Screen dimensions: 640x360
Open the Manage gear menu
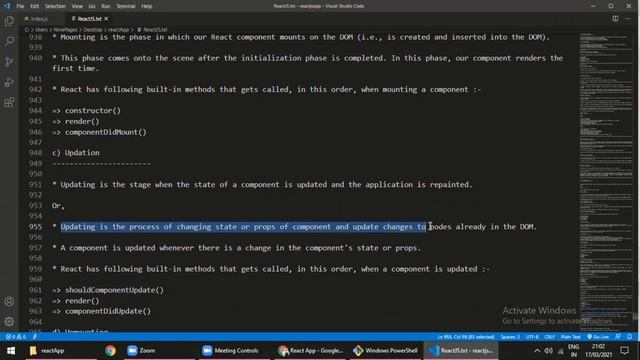(x=9, y=322)
